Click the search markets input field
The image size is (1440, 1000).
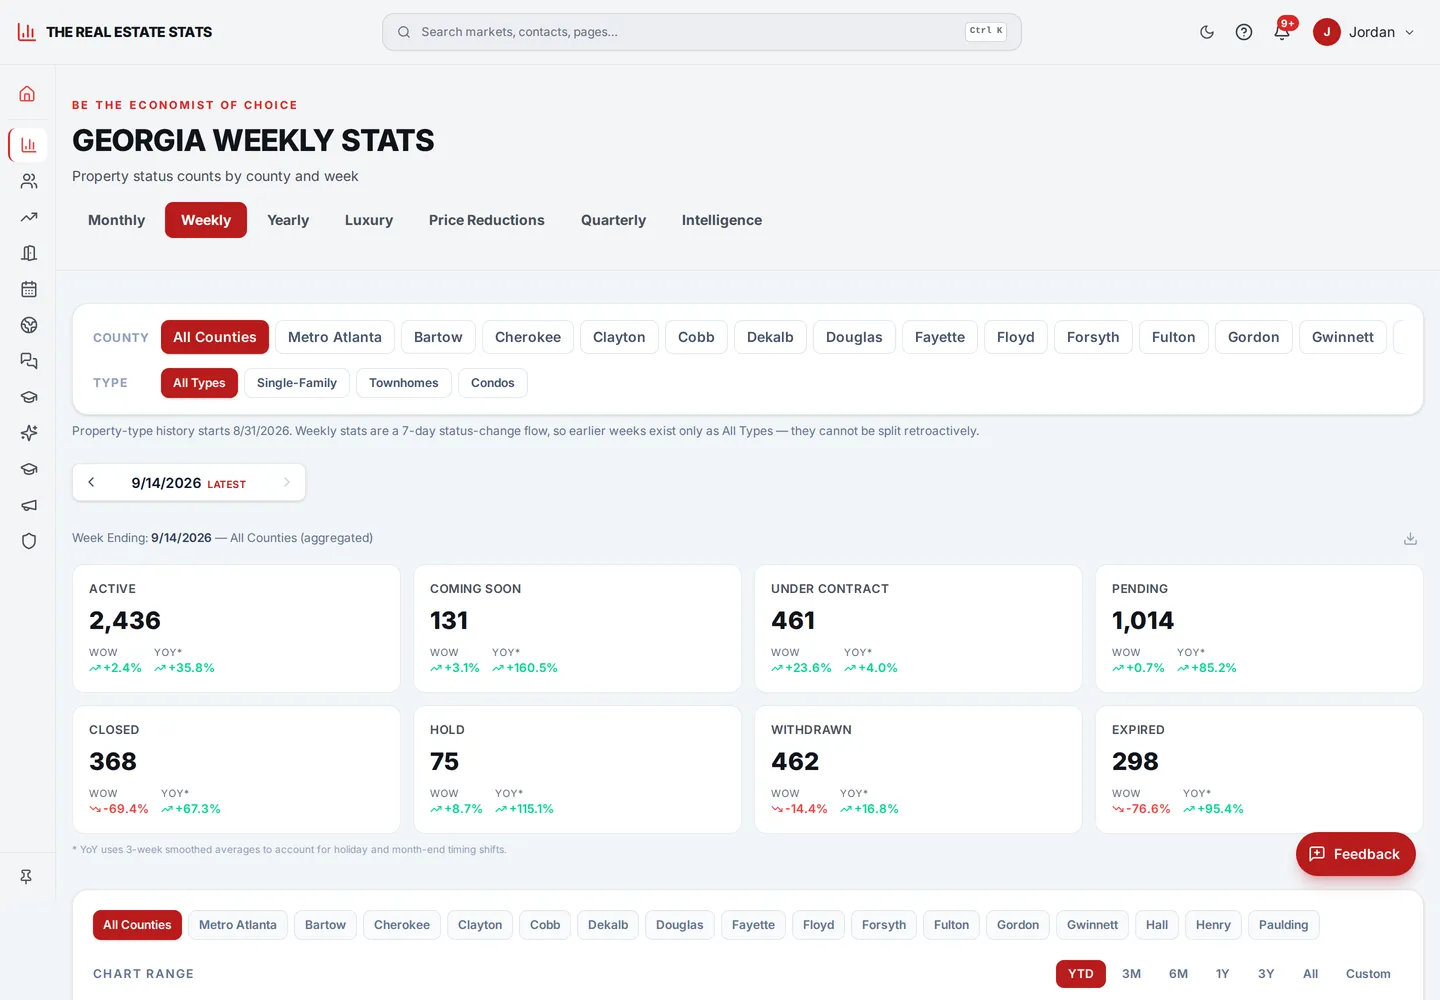(702, 32)
